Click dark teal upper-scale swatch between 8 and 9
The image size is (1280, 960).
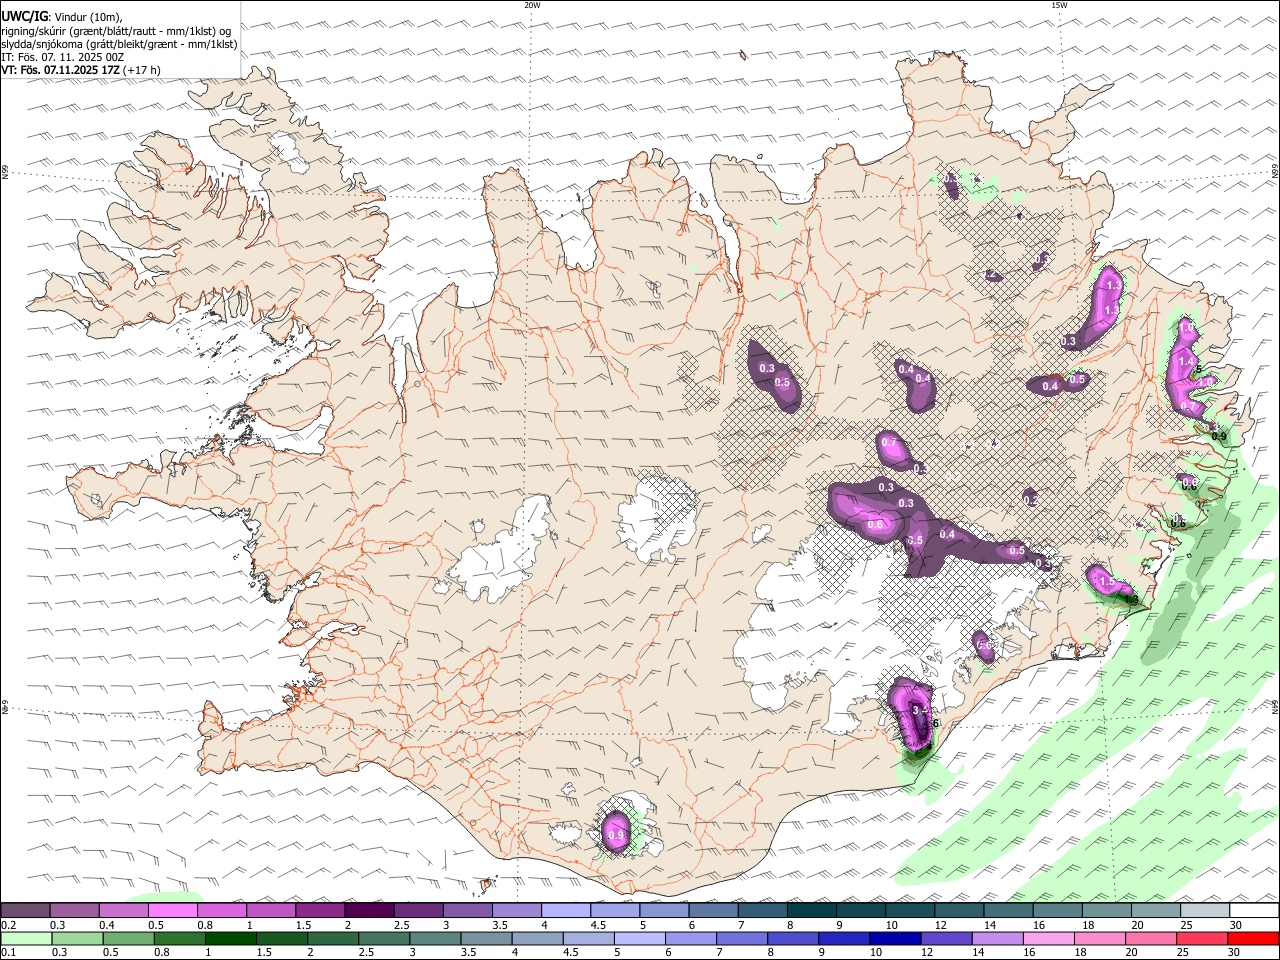[x=811, y=910]
